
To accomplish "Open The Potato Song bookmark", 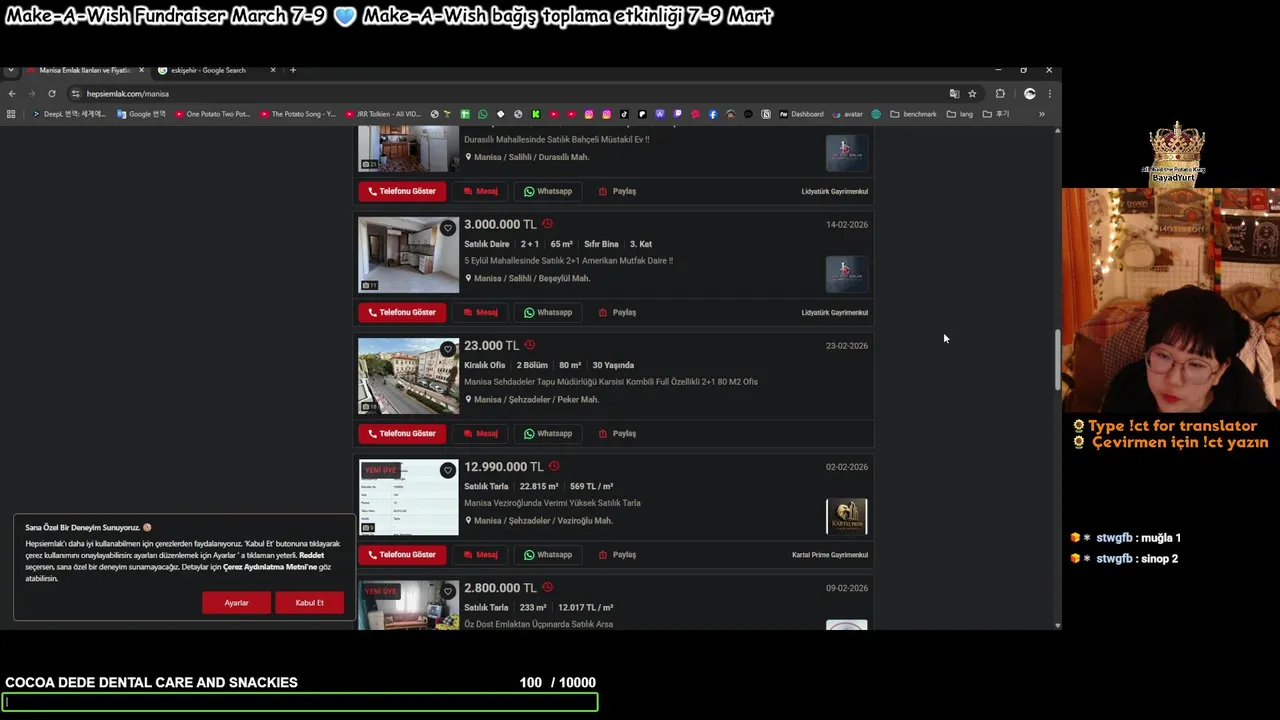I will coord(298,114).
